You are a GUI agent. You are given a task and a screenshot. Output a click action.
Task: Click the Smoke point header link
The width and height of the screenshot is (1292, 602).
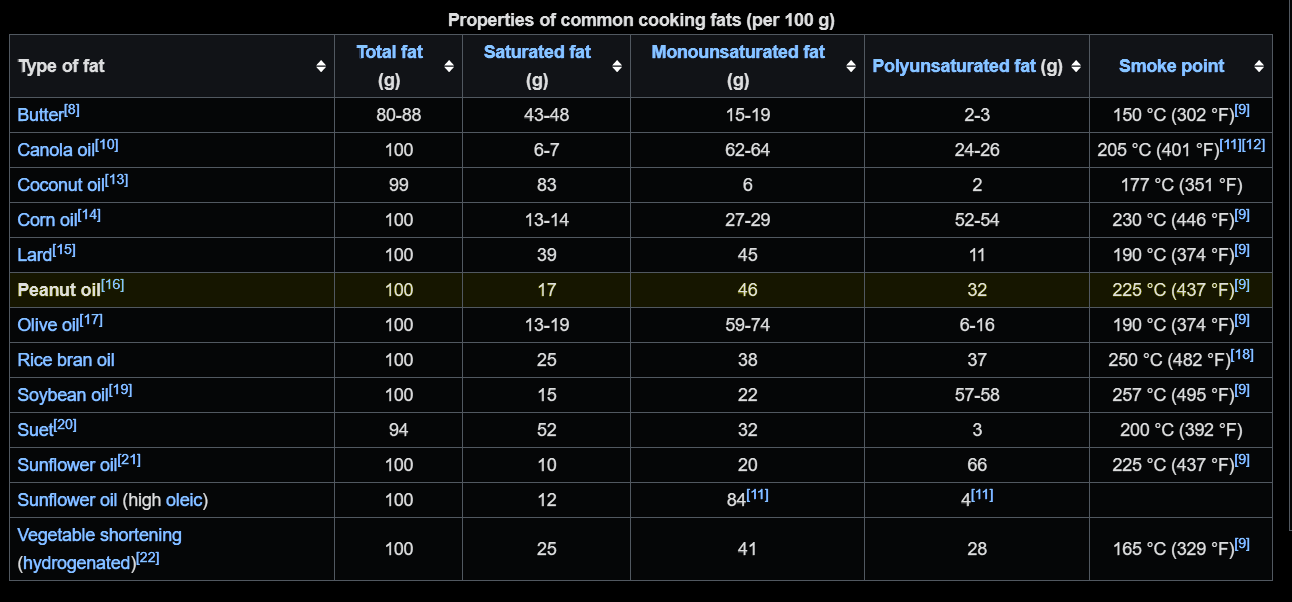[x=1171, y=66]
